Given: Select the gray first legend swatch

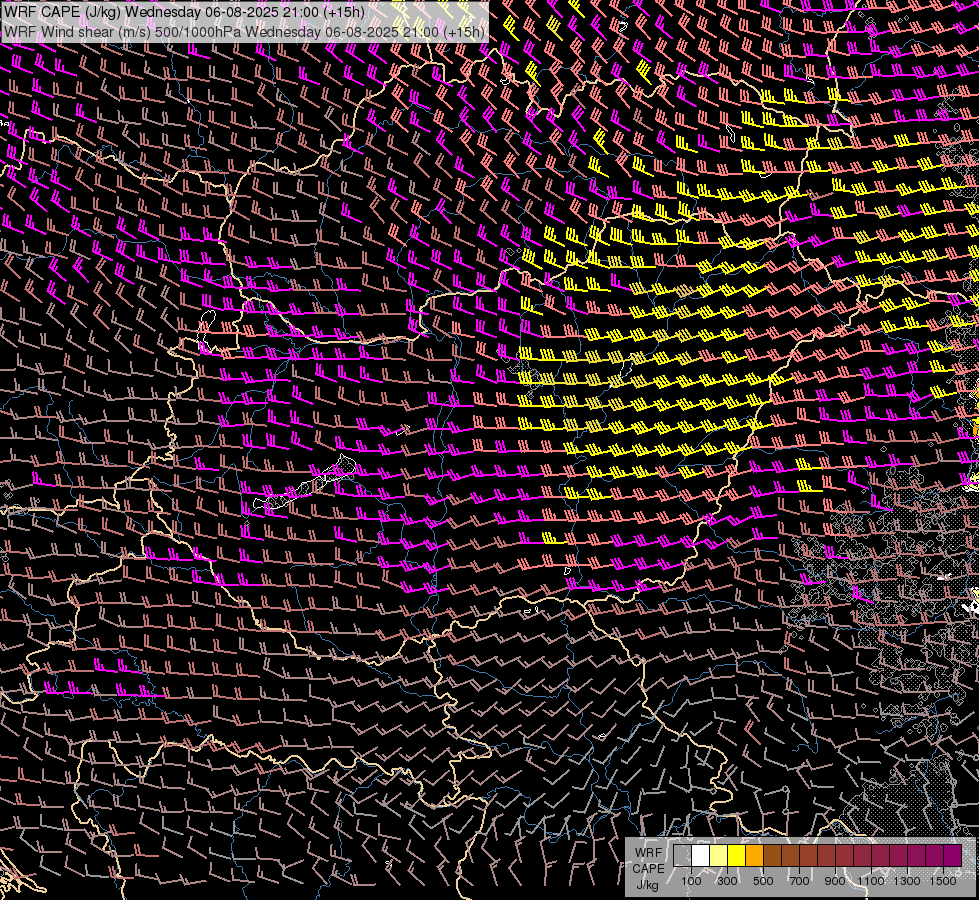Looking at the screenshot, I should tap(682, 856).
